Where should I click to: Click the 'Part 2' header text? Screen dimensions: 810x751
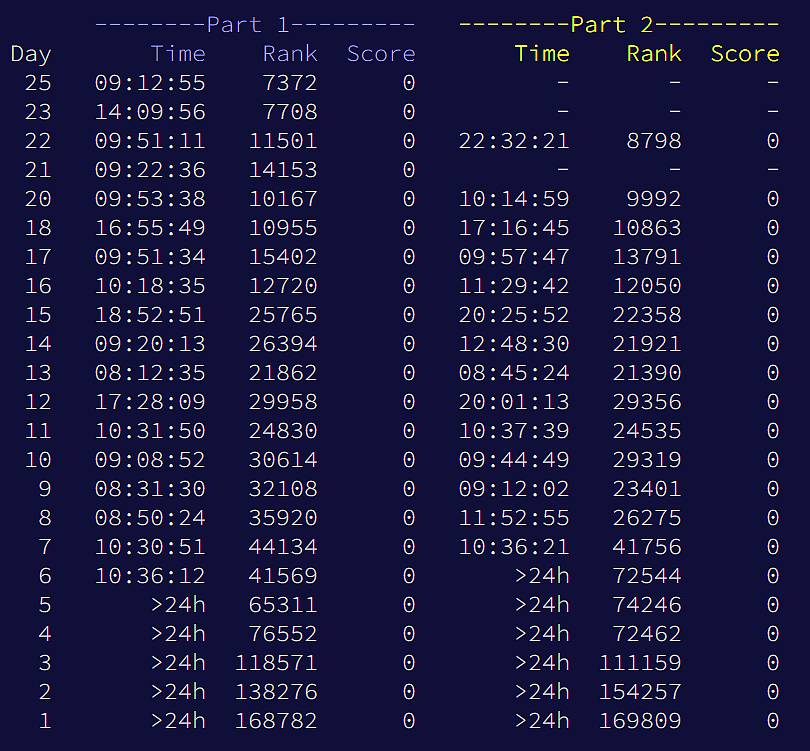(612, 25)
